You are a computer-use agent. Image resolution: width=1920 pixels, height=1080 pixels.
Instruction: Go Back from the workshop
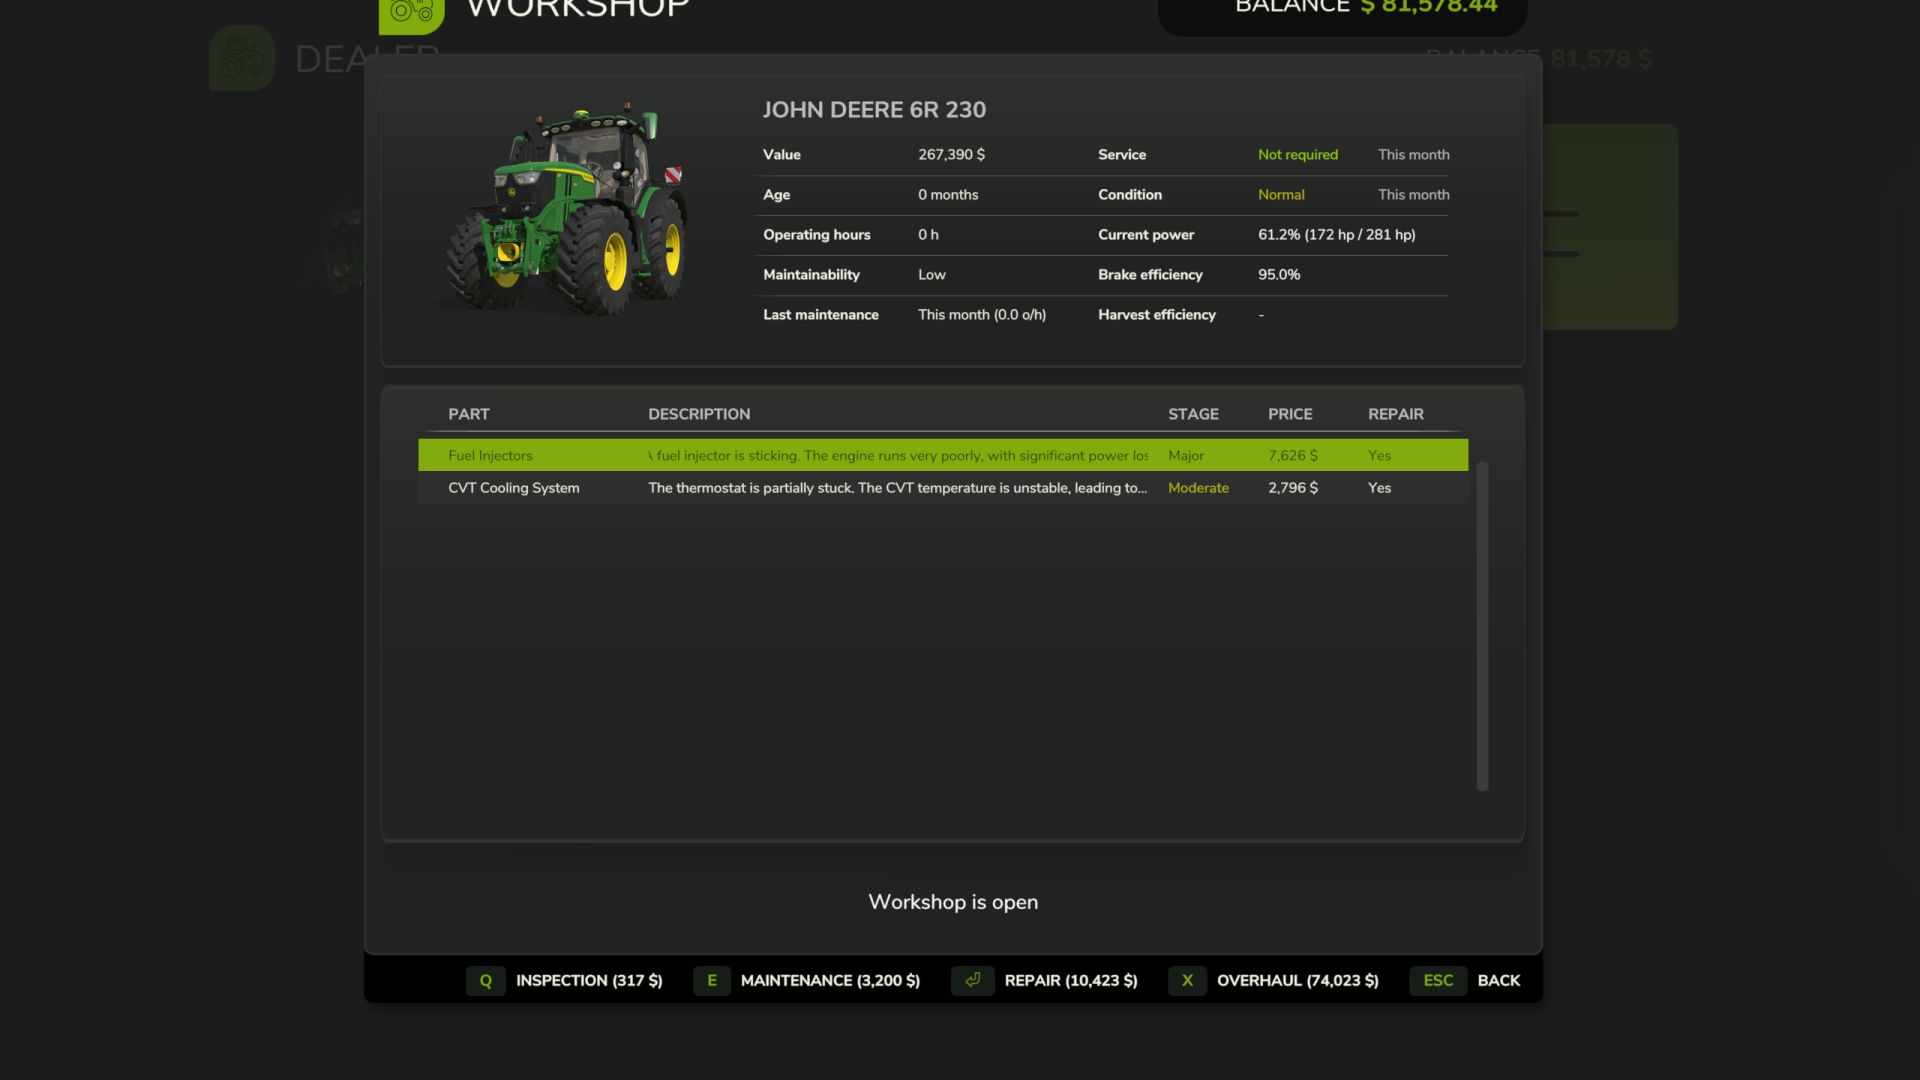click(x=1498, y=981)
